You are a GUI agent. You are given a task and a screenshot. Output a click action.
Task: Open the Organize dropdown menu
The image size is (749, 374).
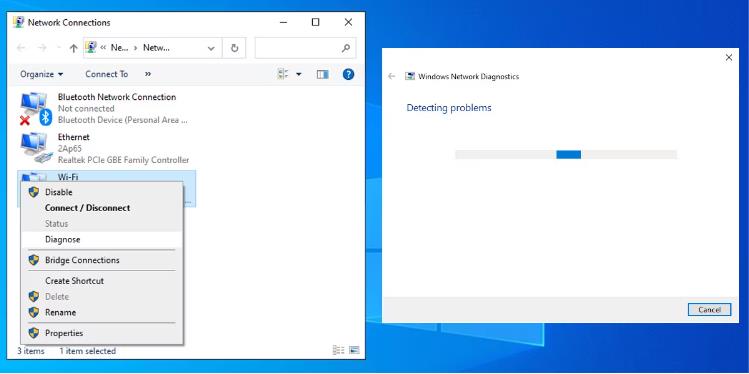click(x=42, y=74)
